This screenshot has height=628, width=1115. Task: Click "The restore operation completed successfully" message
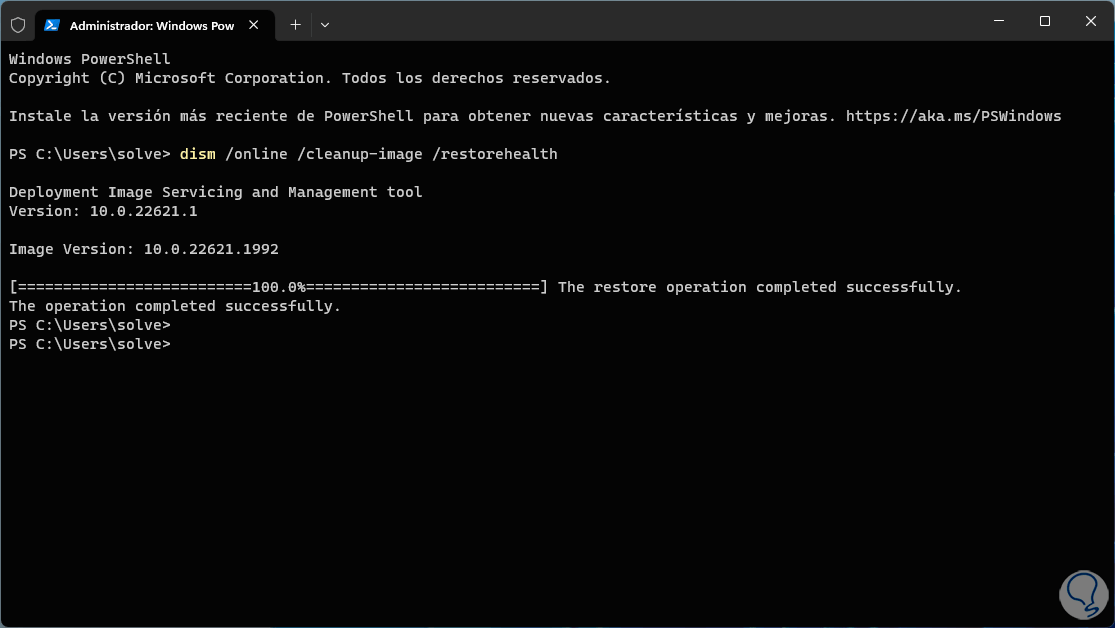click(x=759, y=287)
